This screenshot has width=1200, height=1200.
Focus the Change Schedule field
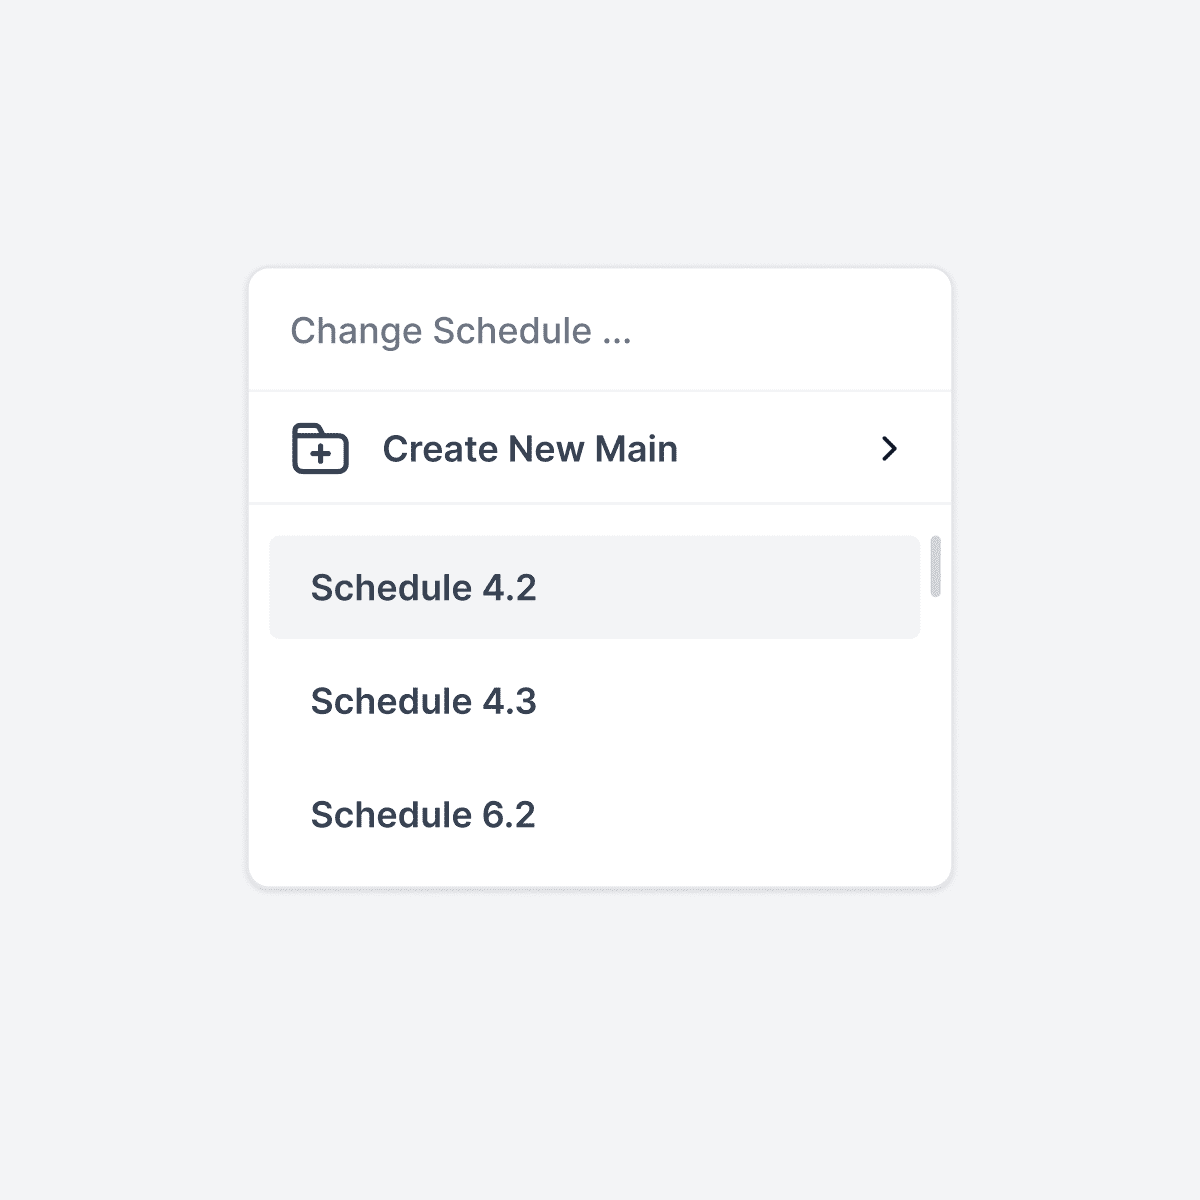pos(600,331)
